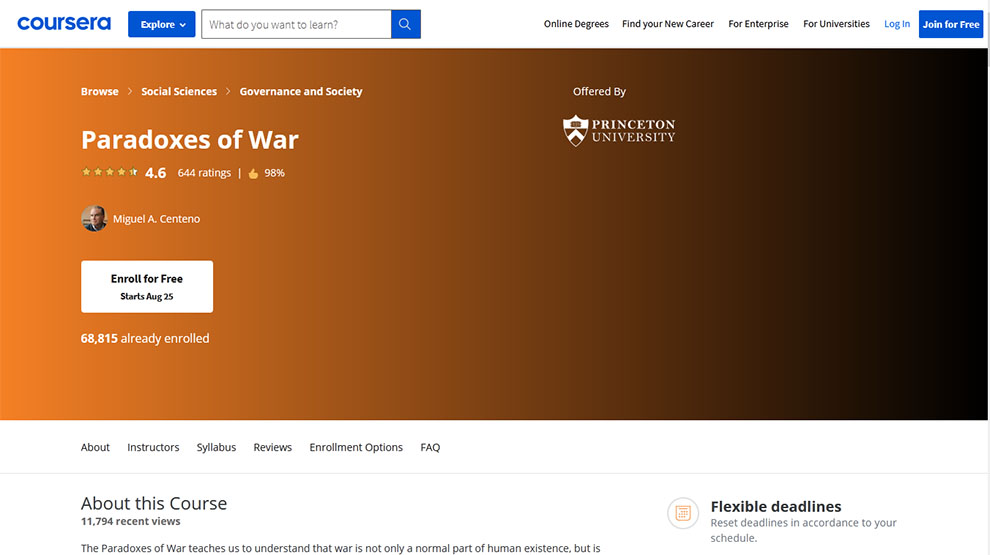Screen dimensions: 990x555
Task: Click '68,815 already enrolled' text
Action: (x=145, y=338)
